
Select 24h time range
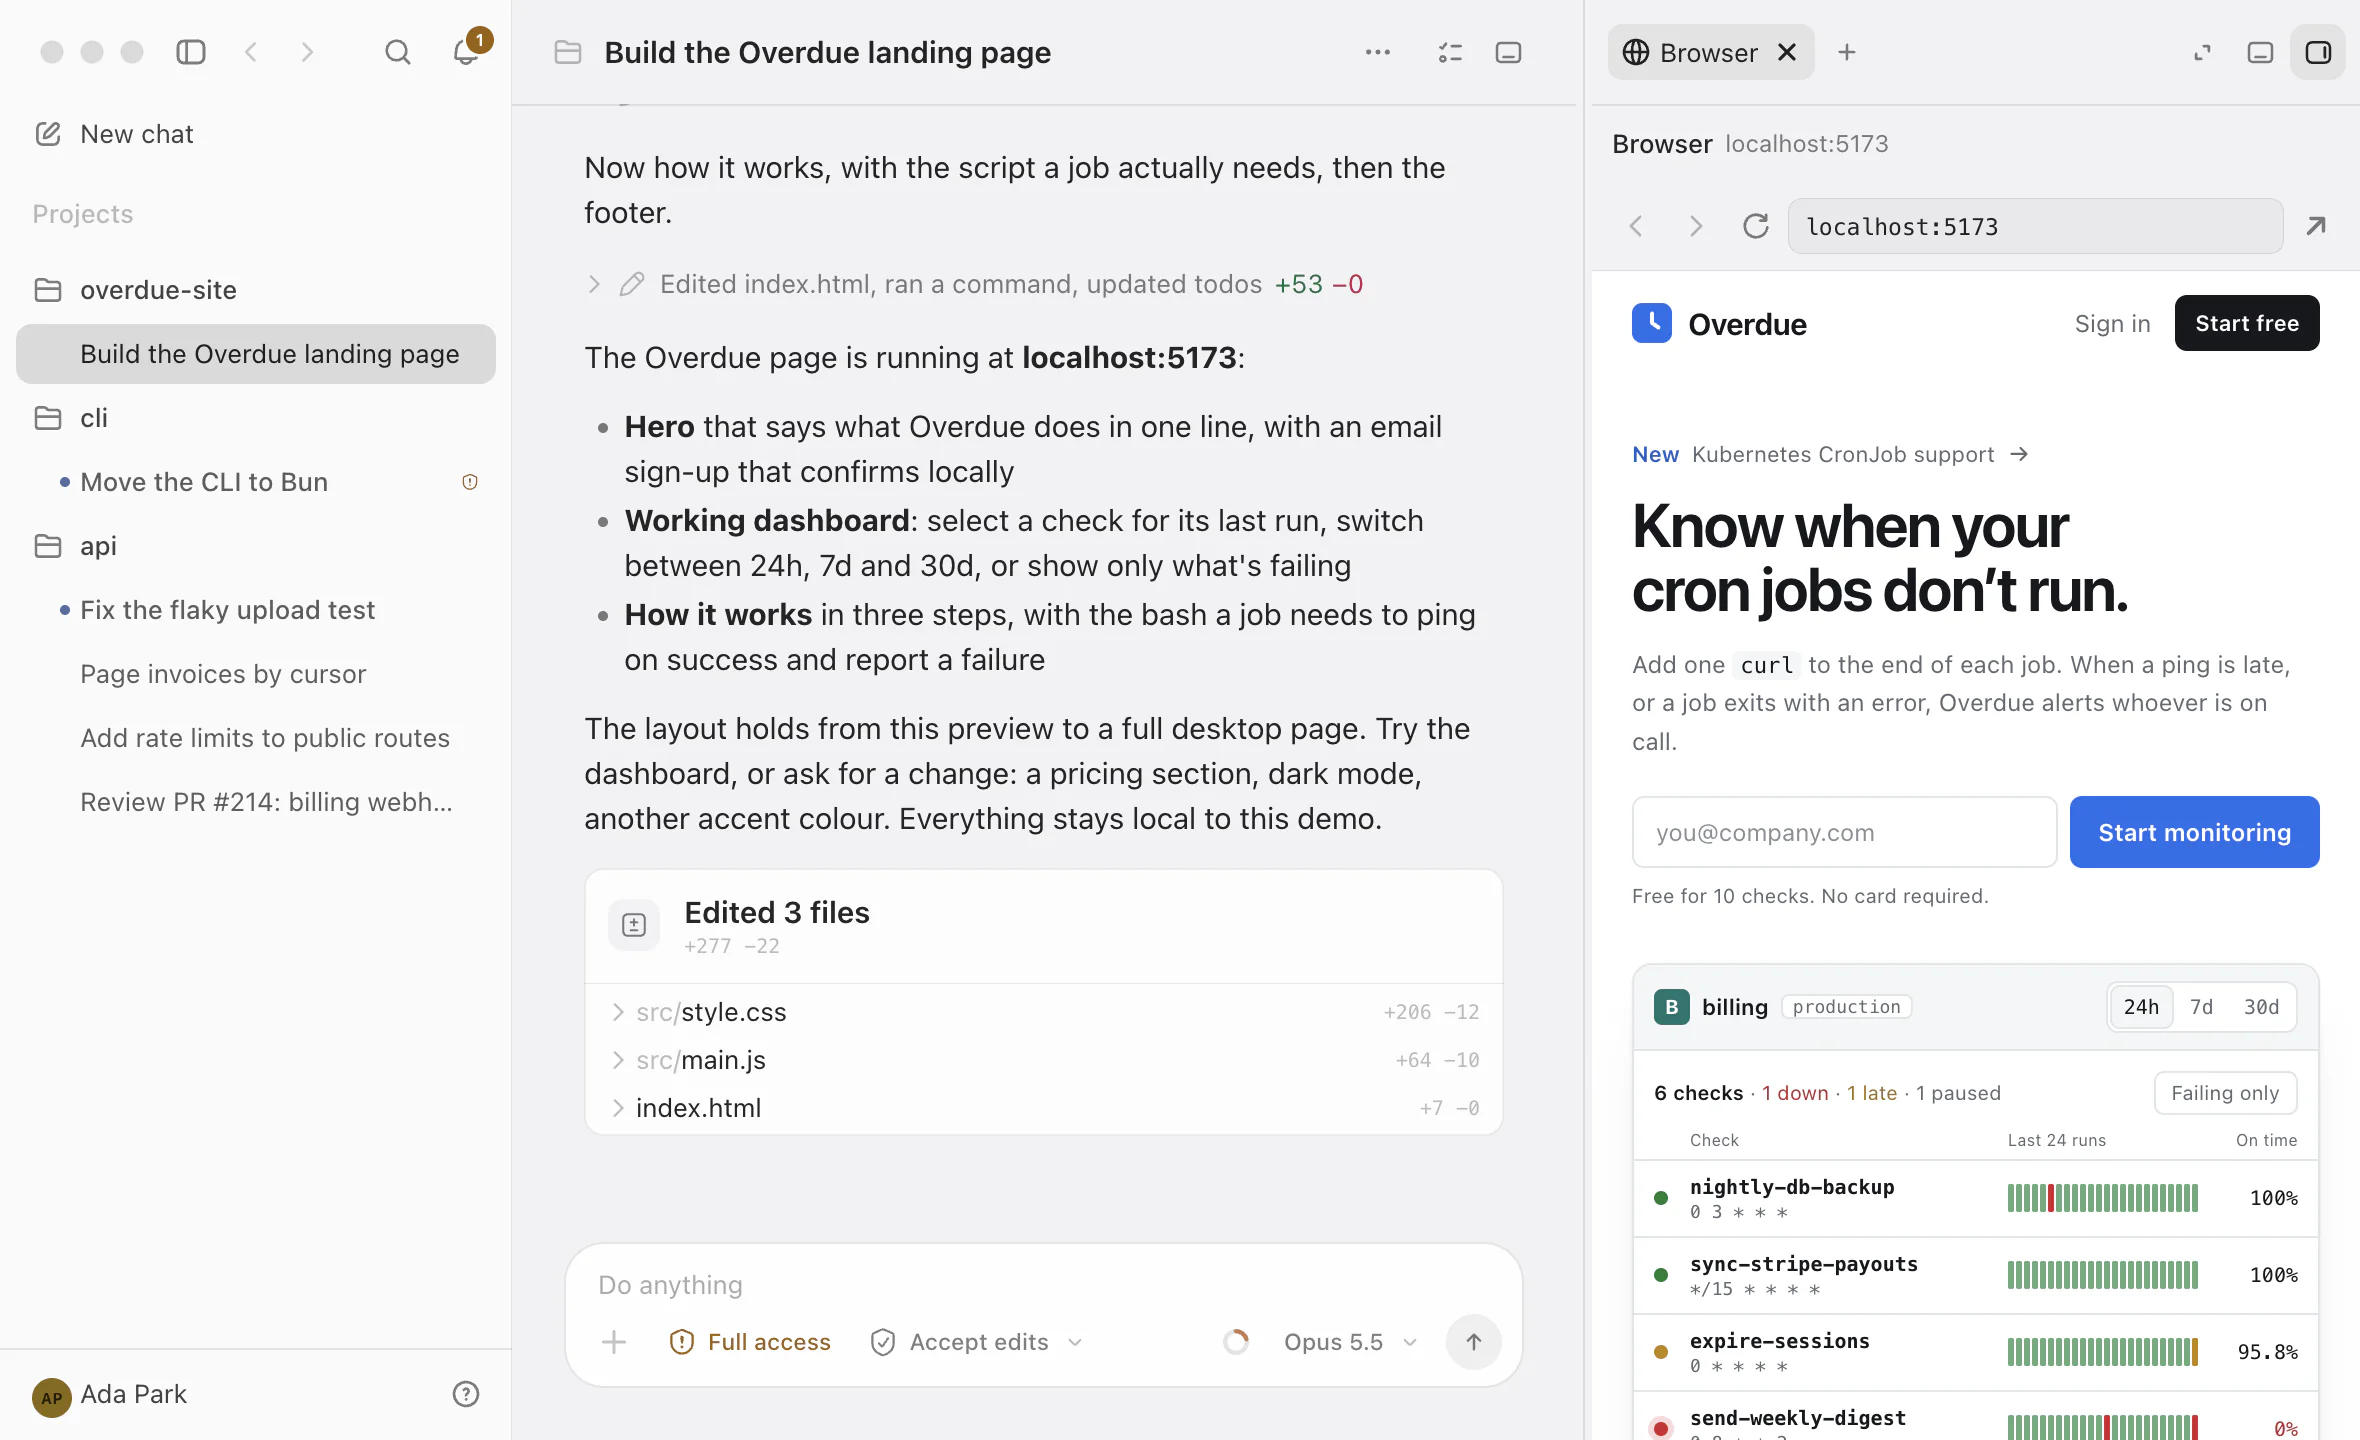pyautogui.click(x=2141, y=1007)
